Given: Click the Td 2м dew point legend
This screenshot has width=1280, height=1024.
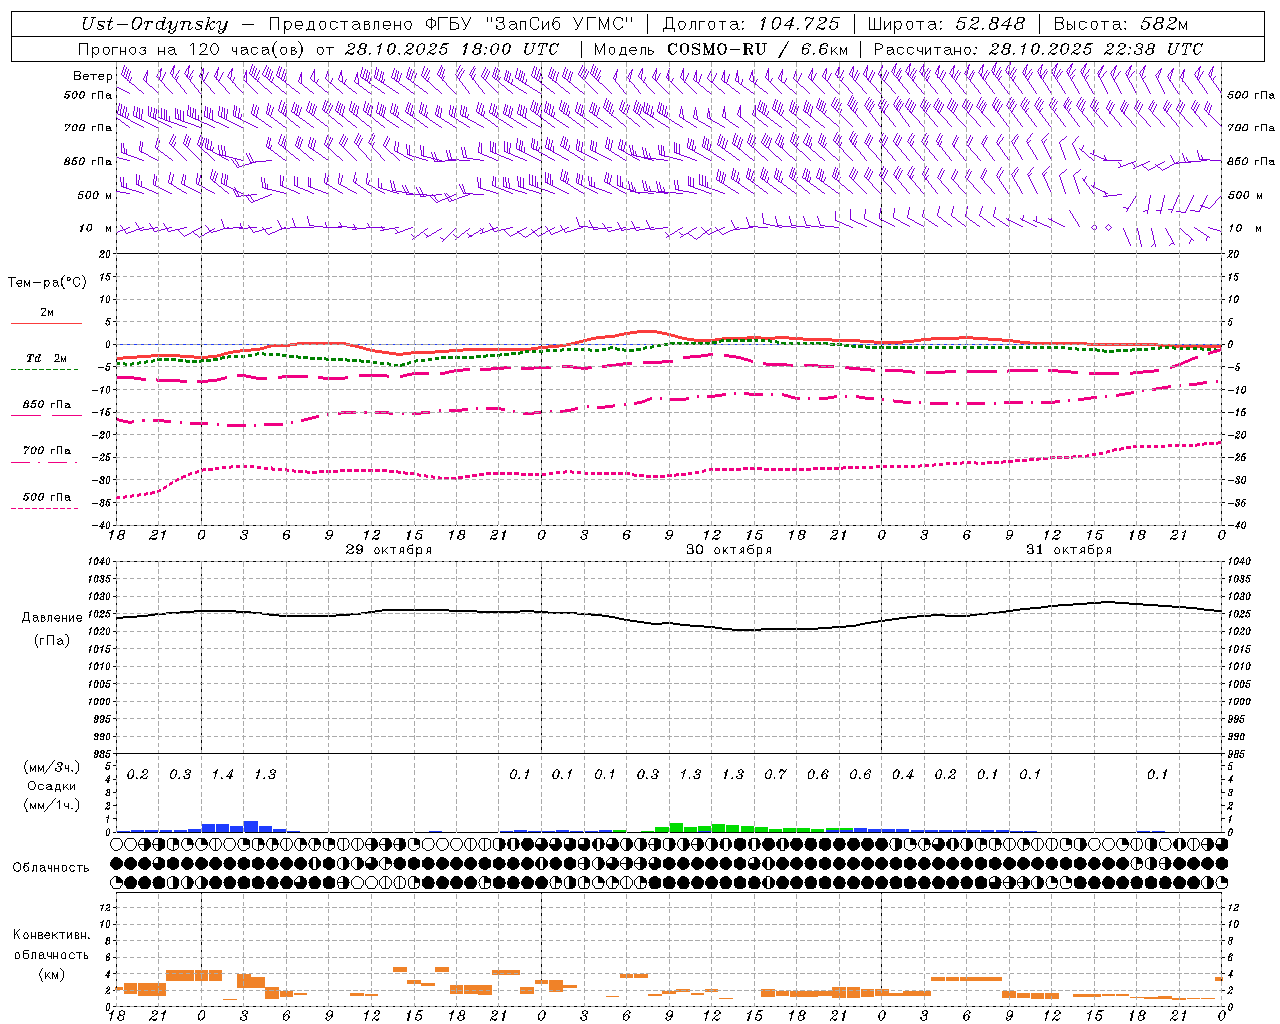Looking at the screenshot, I should [x=47, y=358].
